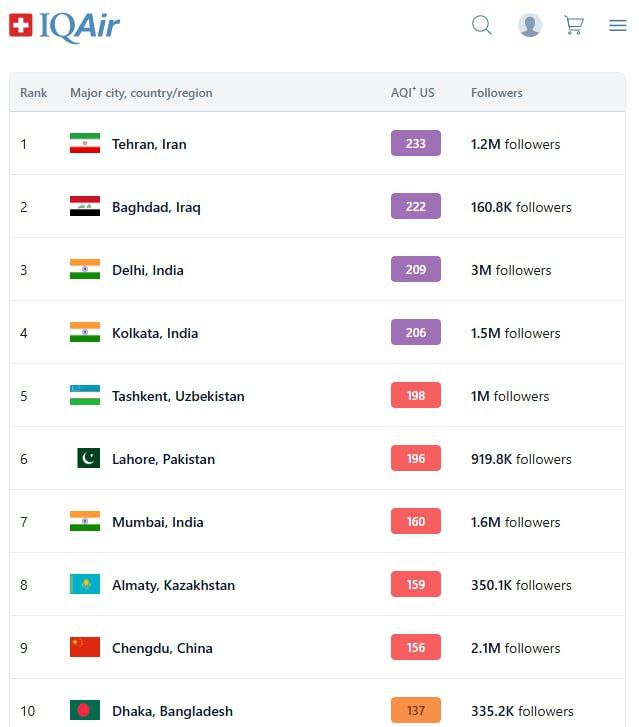Open the shopping cart icon
639x727 pixels.
pos(574,26)
